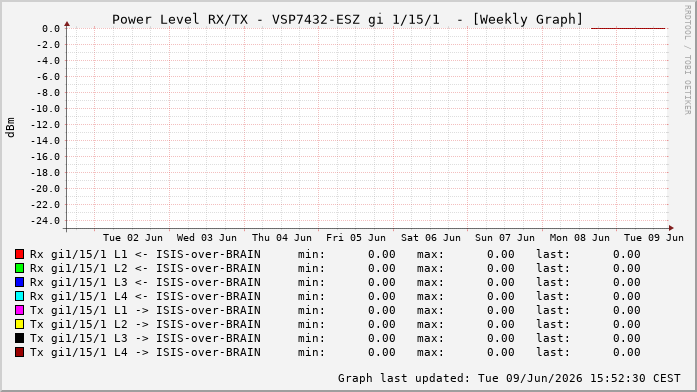Click the 'Wed 03 Jun' axis label

pyautogui.click(x=207, y=238)
